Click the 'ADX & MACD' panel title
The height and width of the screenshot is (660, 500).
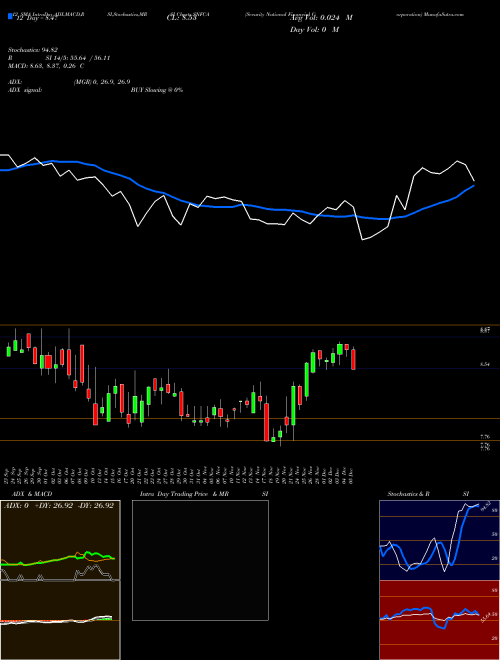point(32,494)
